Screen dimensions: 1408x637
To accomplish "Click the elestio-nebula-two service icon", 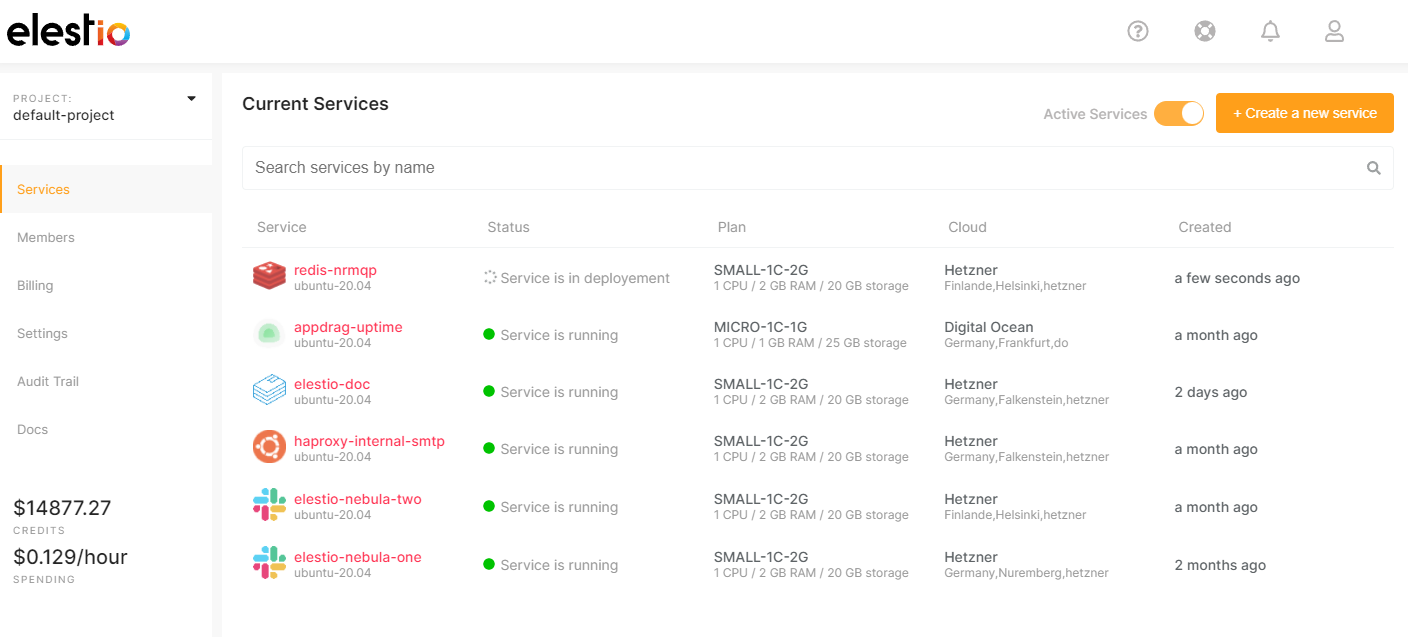I will pyautogui.click(x=269, y=506).
